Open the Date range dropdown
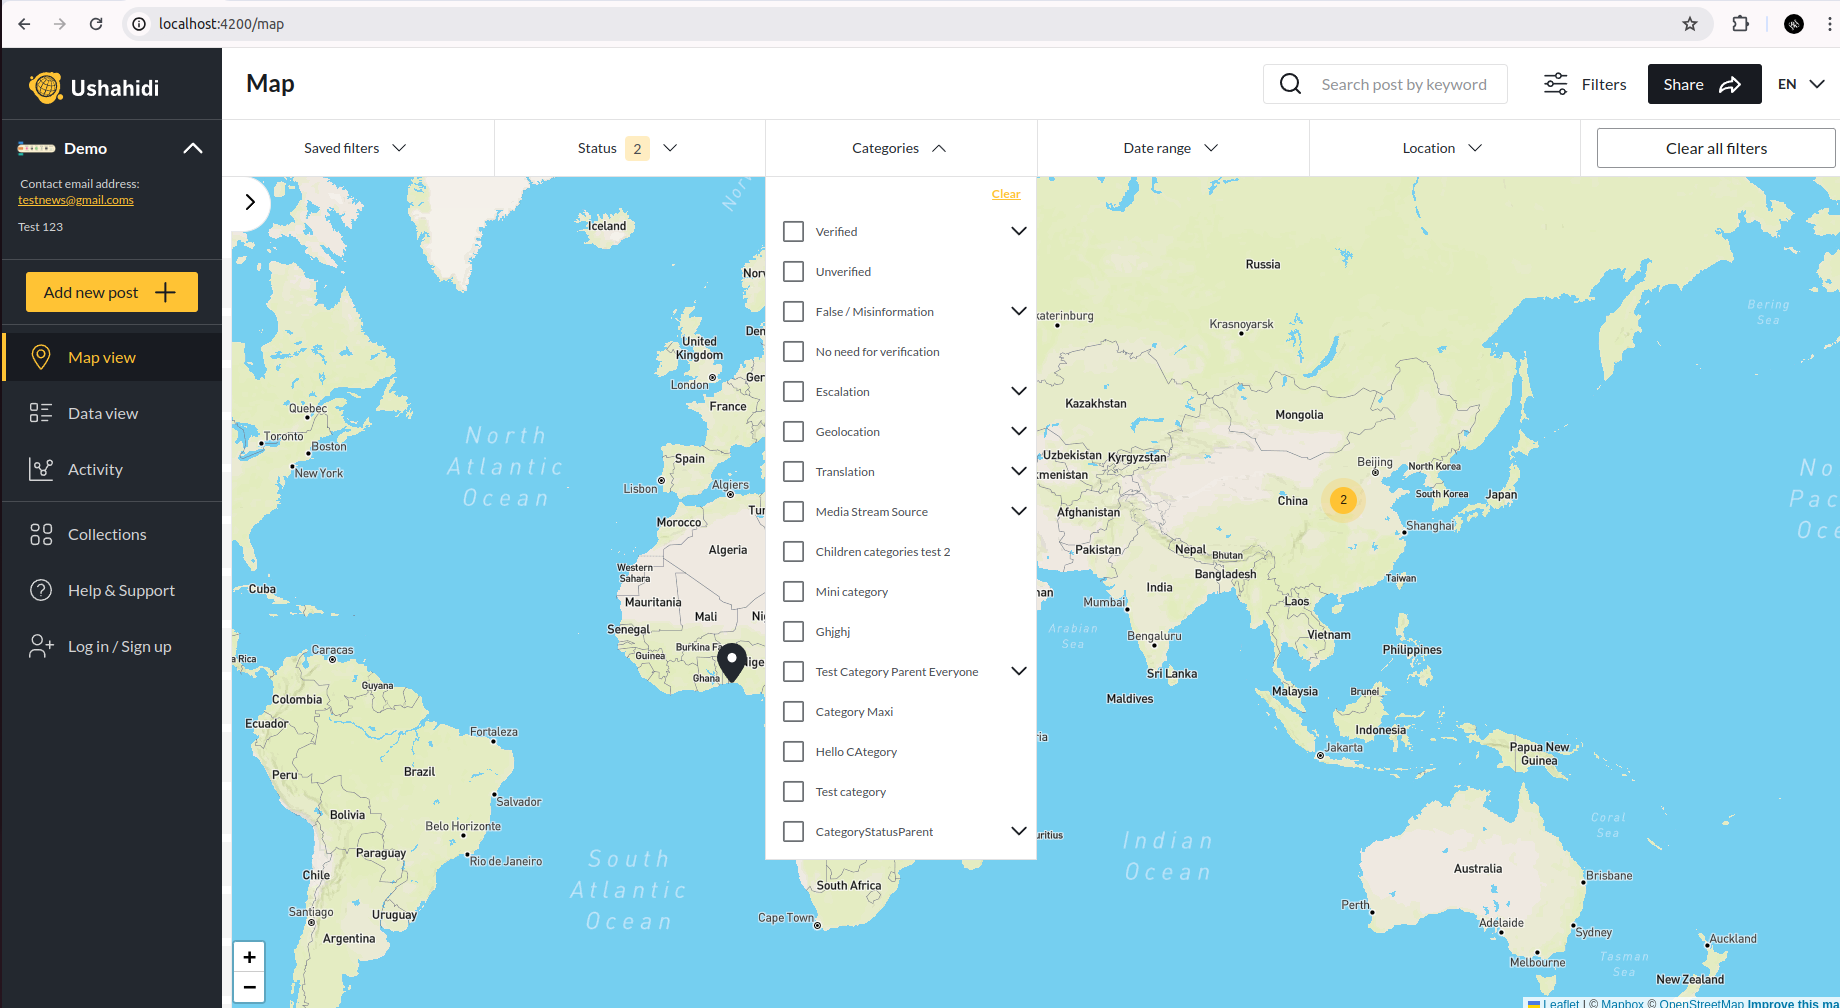1840x1008 pixels. [1173, 148]
